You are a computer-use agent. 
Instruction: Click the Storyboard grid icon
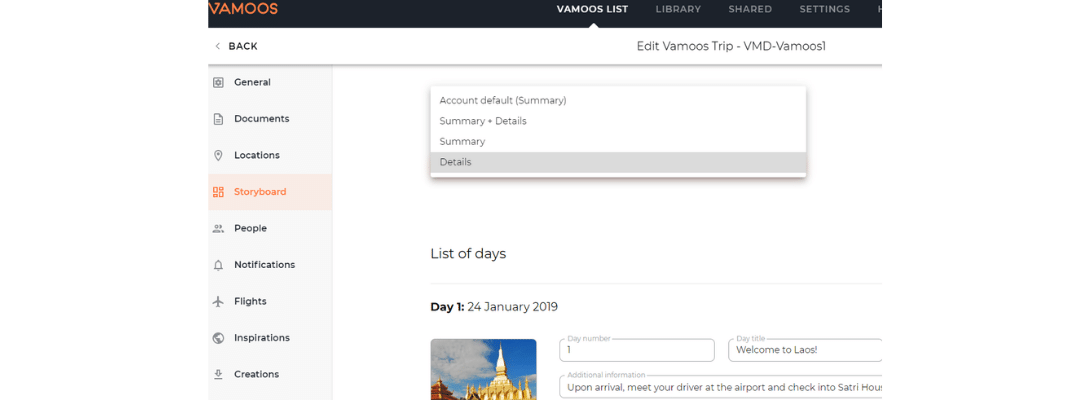click(x=218, y=192)
